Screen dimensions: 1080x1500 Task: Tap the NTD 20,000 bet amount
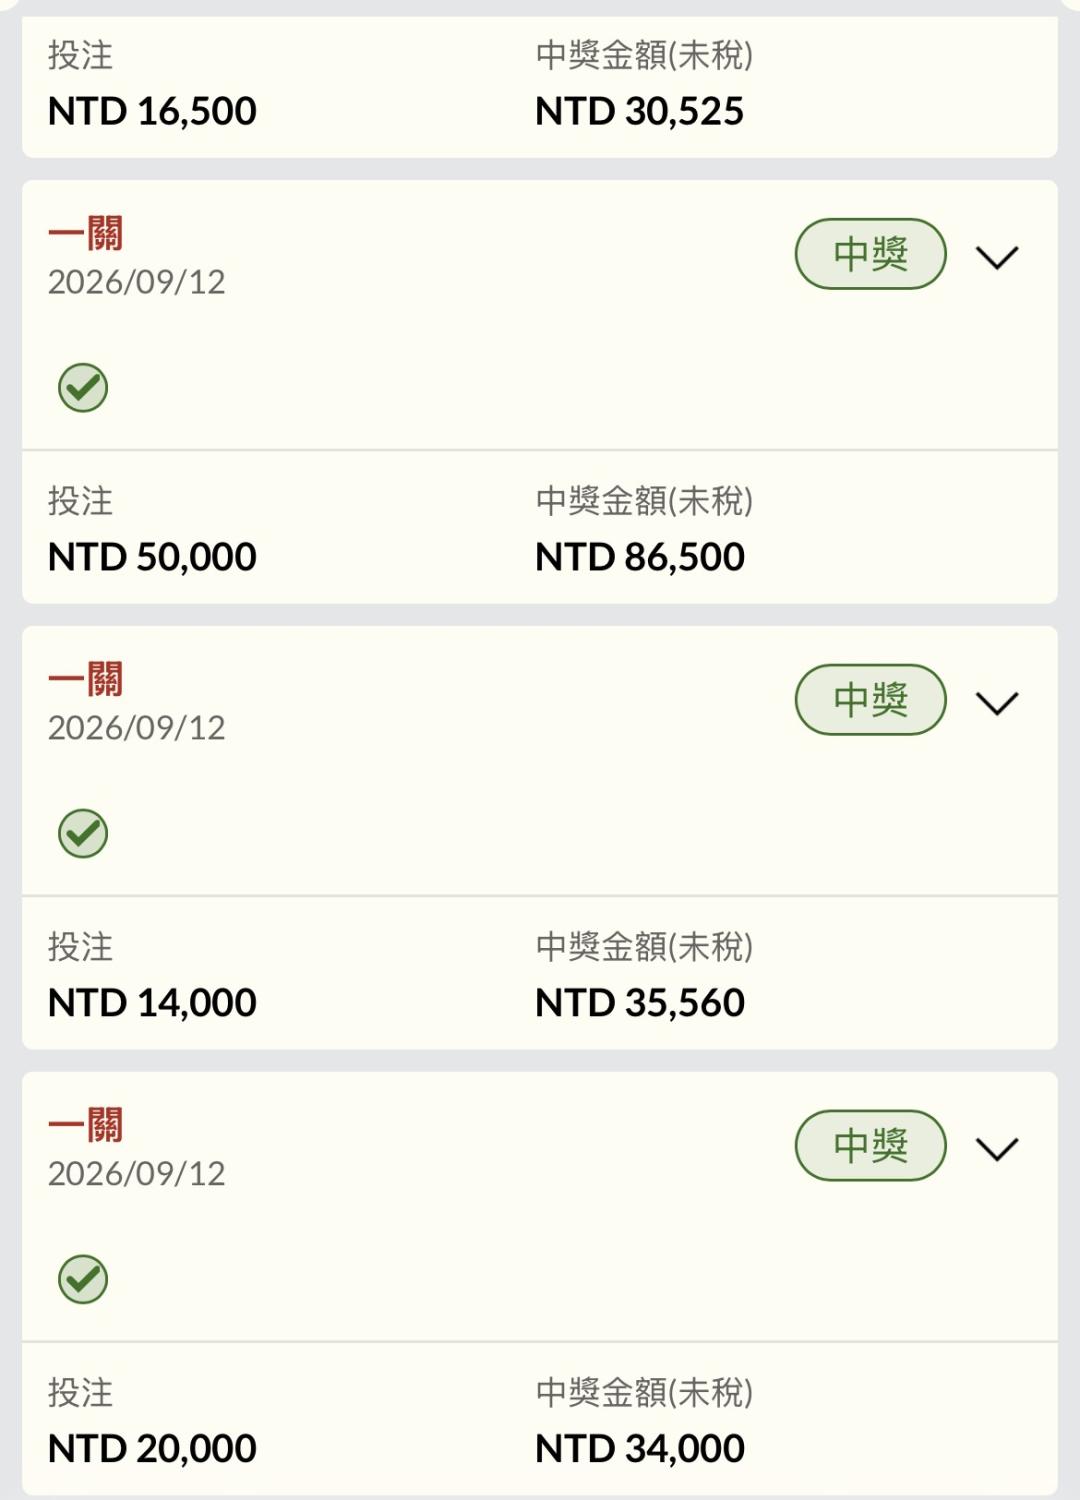click(153, 1449)
